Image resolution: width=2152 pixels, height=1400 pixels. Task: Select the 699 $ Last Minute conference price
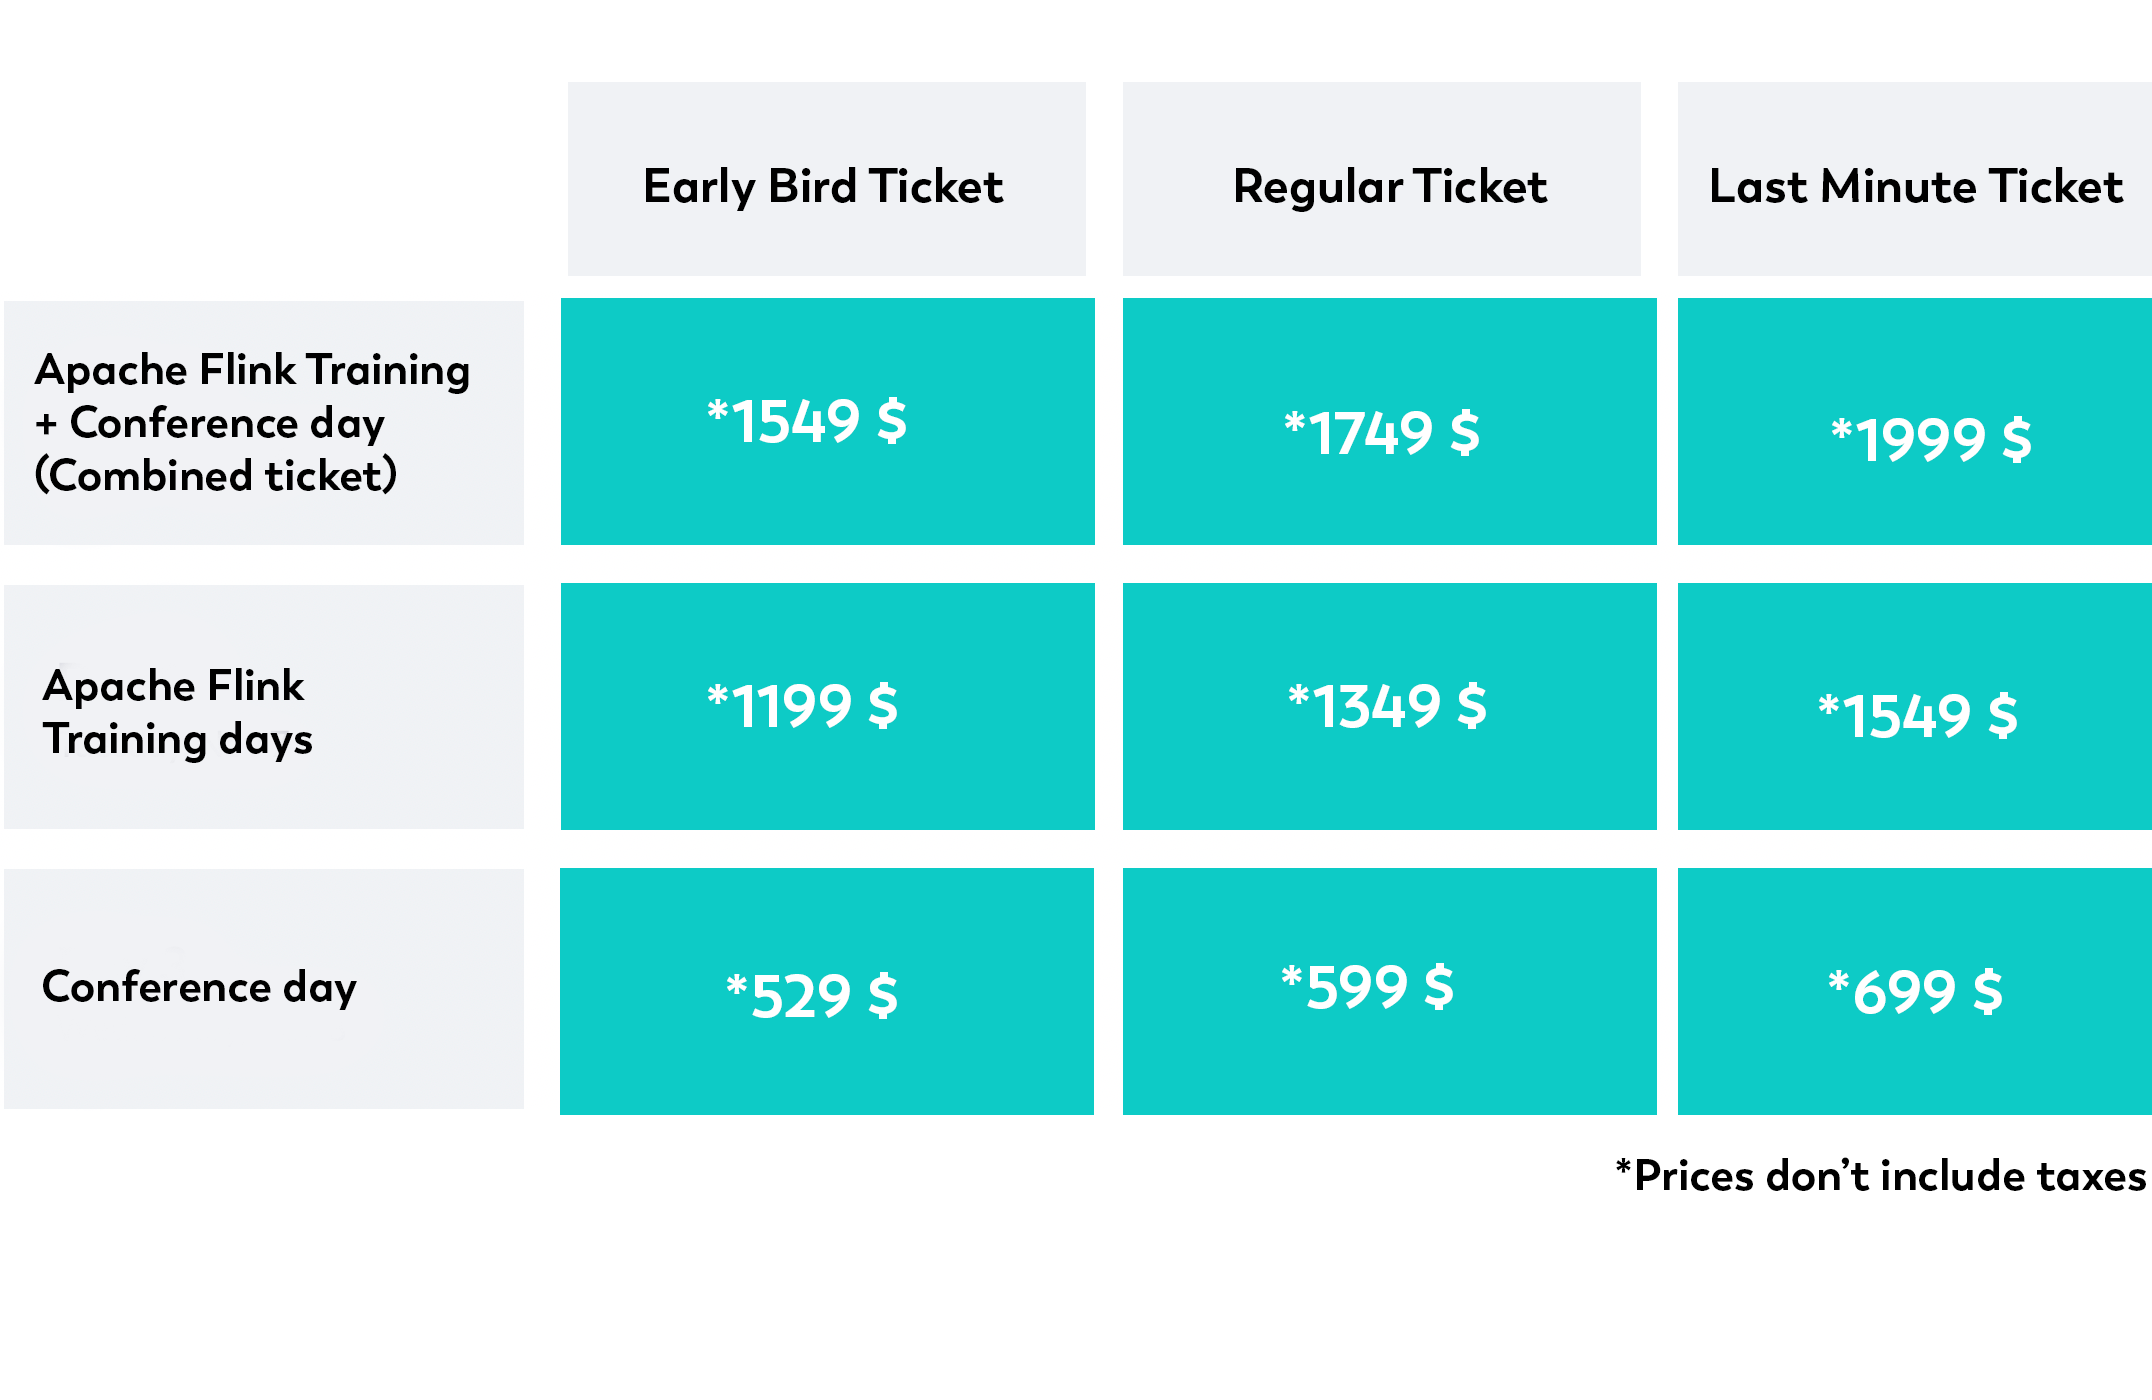click(x=1914, y=992)
